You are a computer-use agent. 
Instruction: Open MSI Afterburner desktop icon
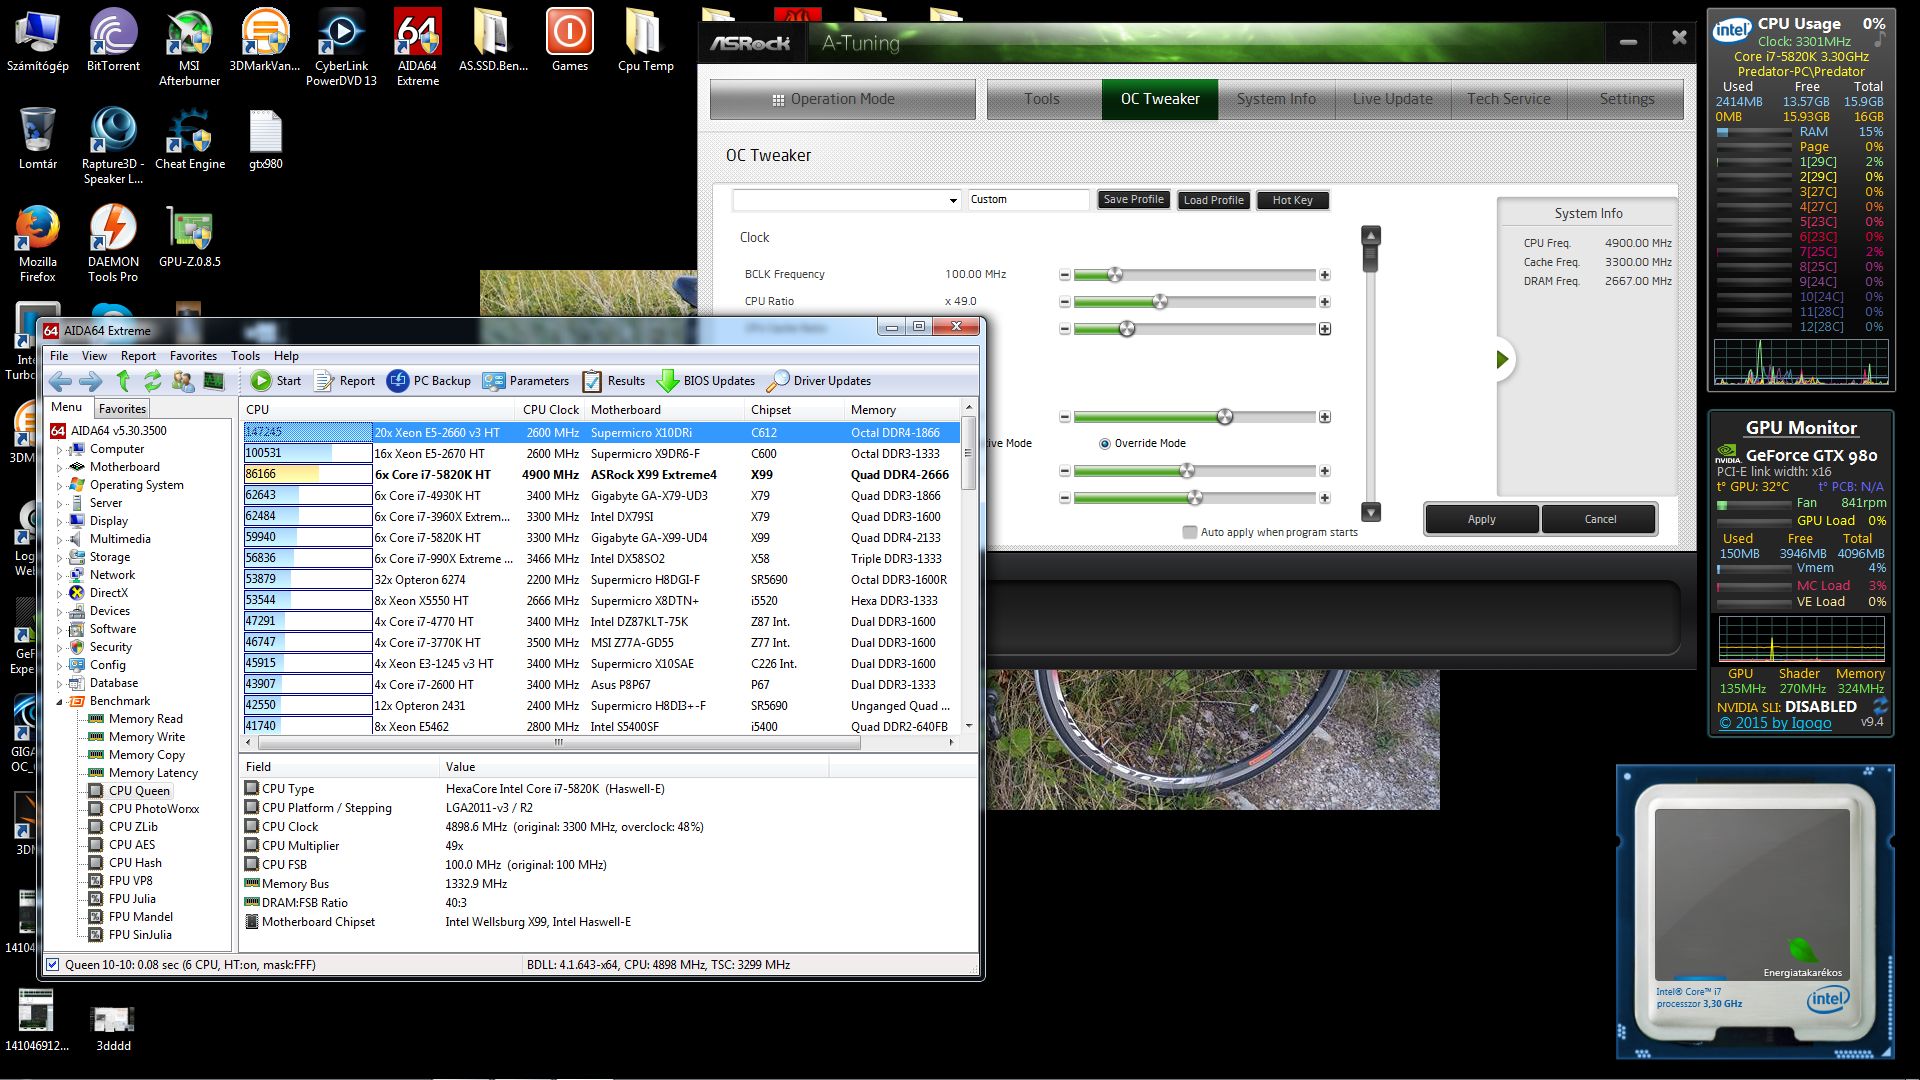pyautogui.click(x=189, y=48)
